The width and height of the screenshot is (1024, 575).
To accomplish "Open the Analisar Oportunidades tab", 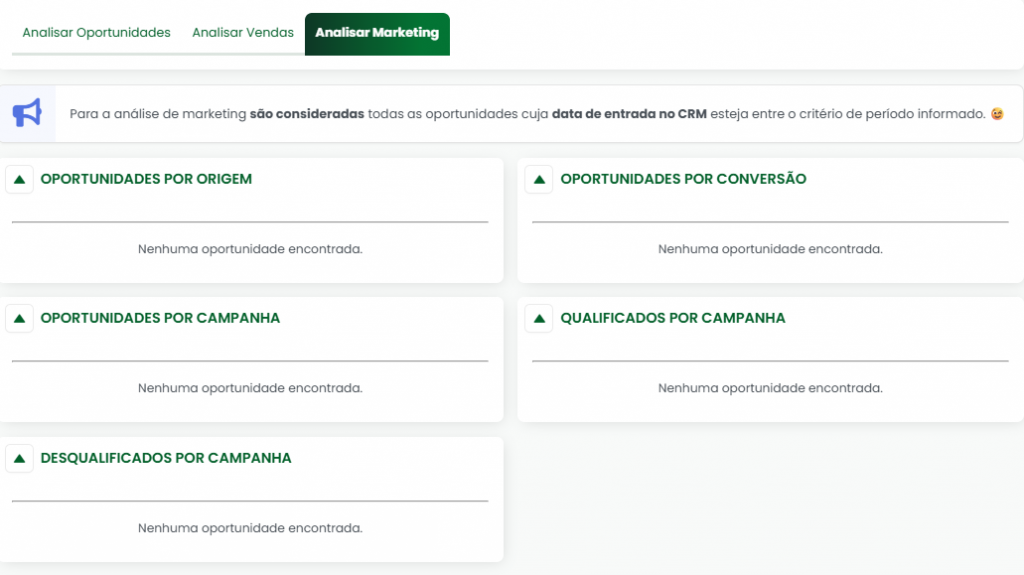I will [96, 33].
